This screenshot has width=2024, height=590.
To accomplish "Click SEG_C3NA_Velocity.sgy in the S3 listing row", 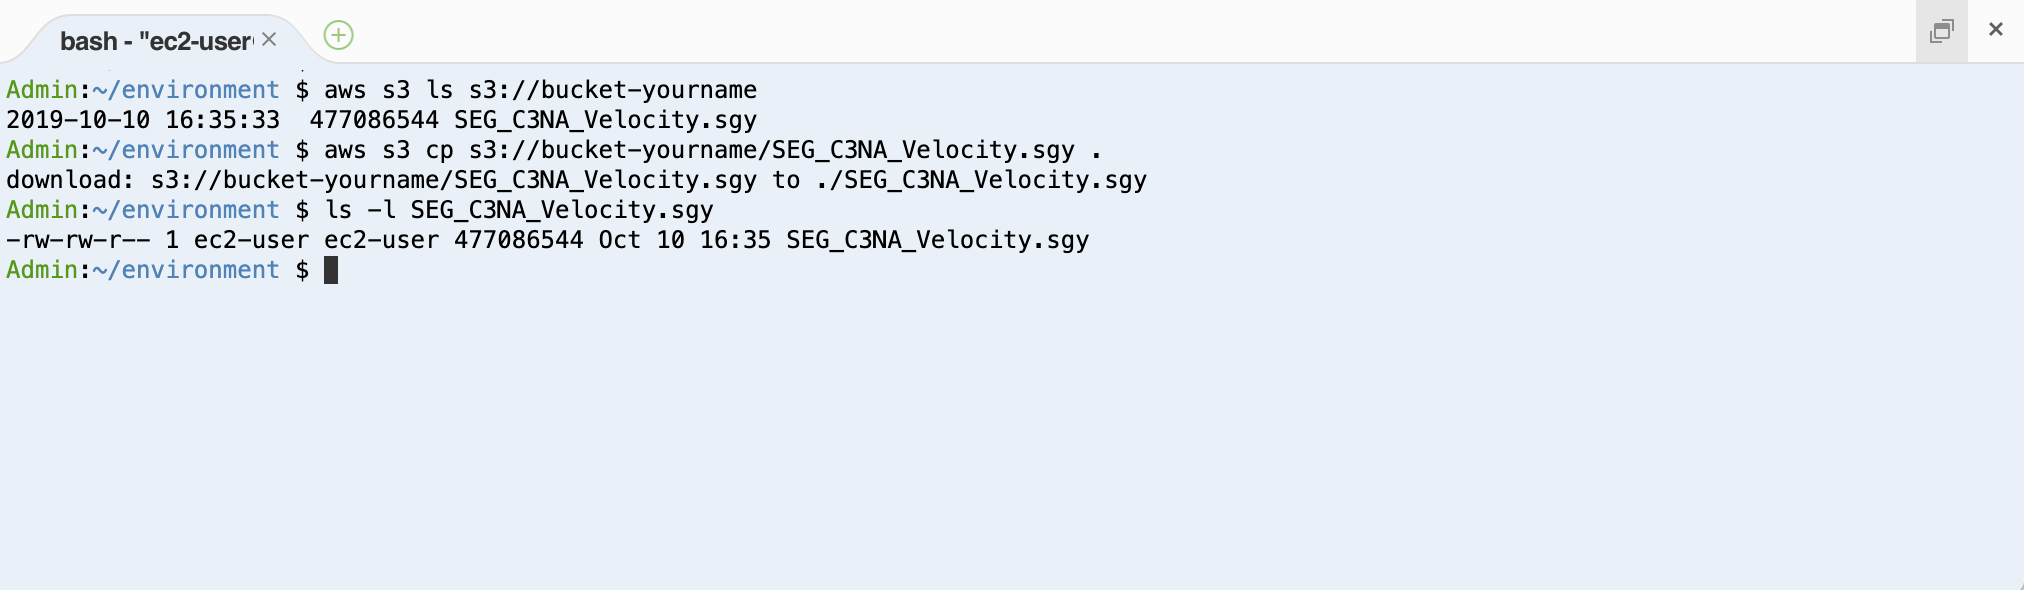I will click(605, 120).
